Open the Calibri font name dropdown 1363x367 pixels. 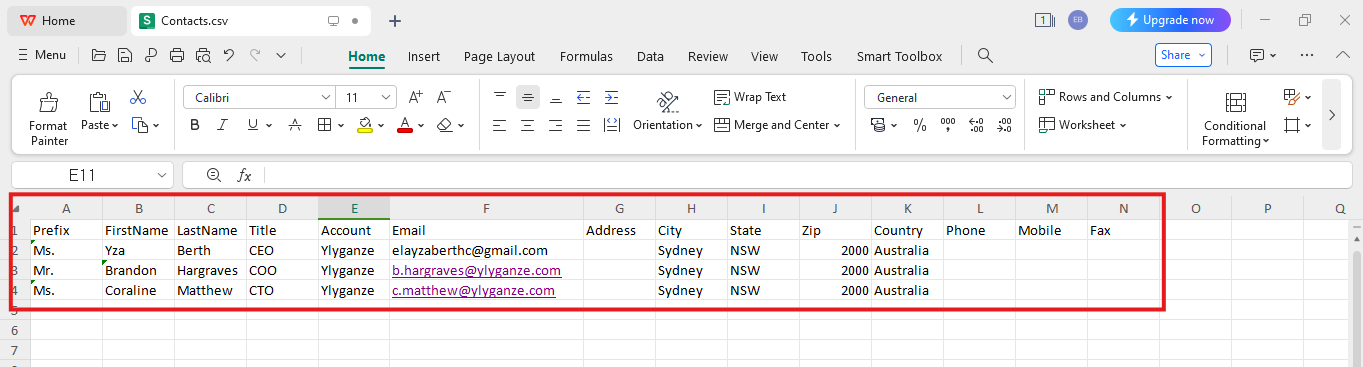[326, 97]
